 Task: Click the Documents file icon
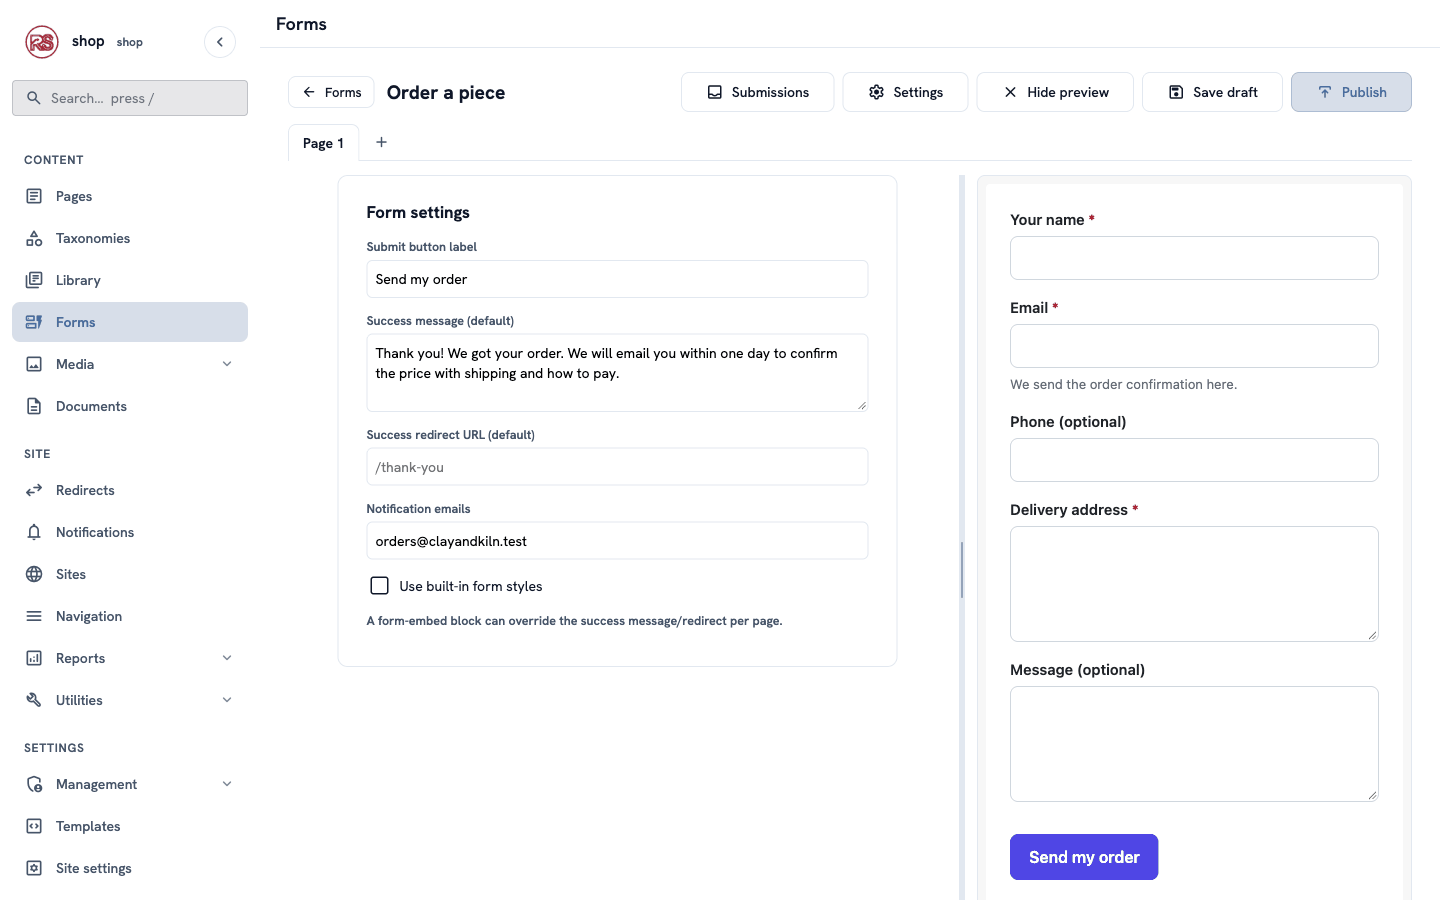coord(34,406)
